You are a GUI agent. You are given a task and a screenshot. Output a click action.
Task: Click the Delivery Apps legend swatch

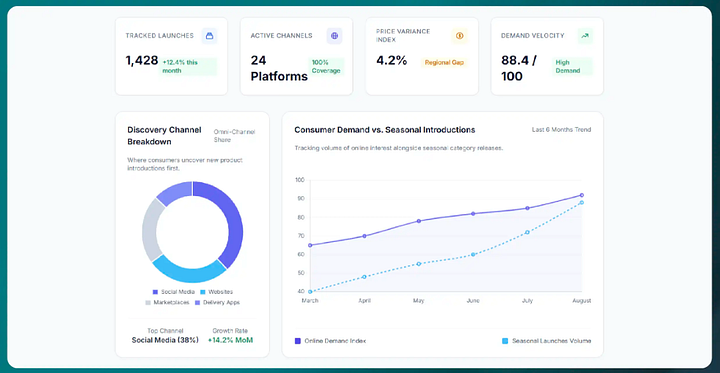(x=198, y=303)
